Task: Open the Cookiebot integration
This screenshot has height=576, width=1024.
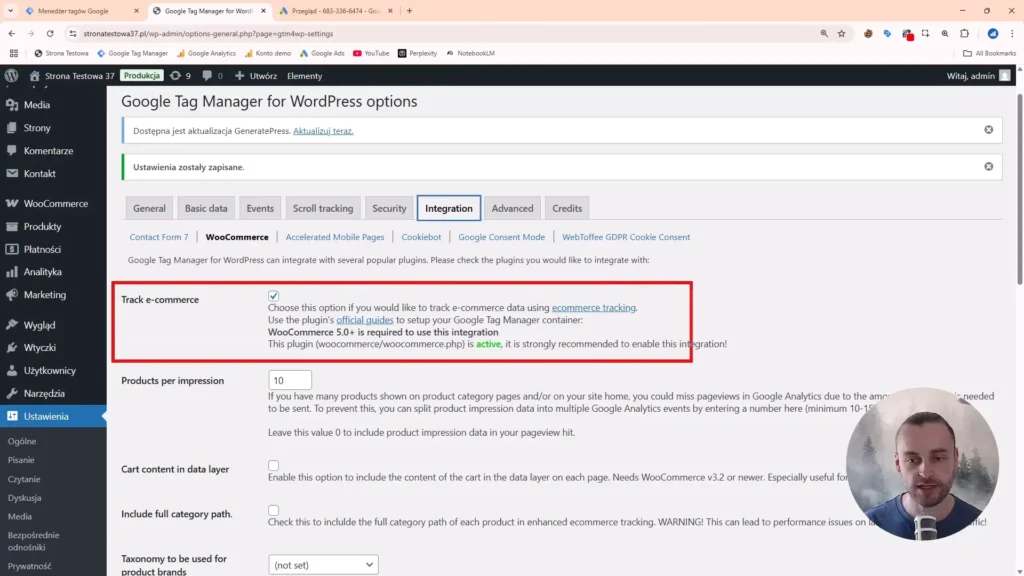Action: (421, 237)
